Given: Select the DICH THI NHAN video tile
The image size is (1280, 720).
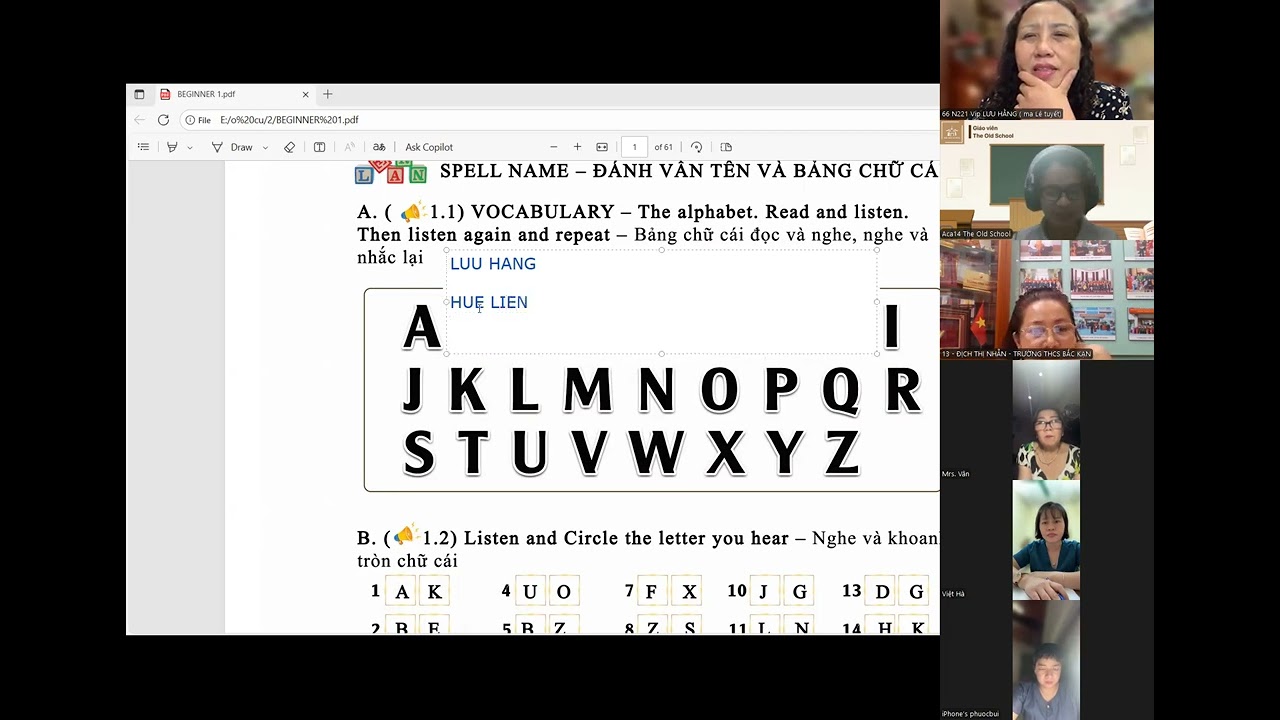Looking at the screenshot, I should click(x=1047, y=300).
